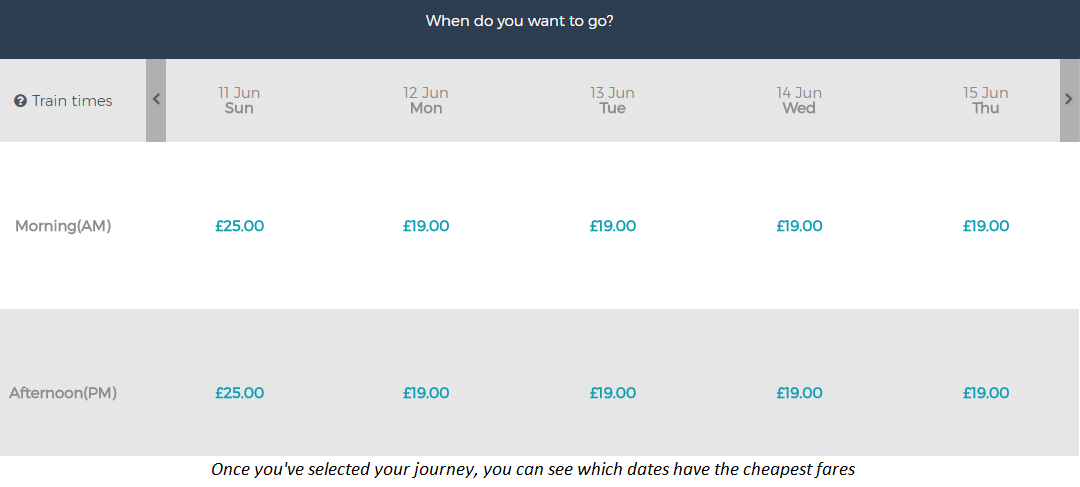Select the 14 Jun Wed date header
1080x487 pixels.
(799, 101)
